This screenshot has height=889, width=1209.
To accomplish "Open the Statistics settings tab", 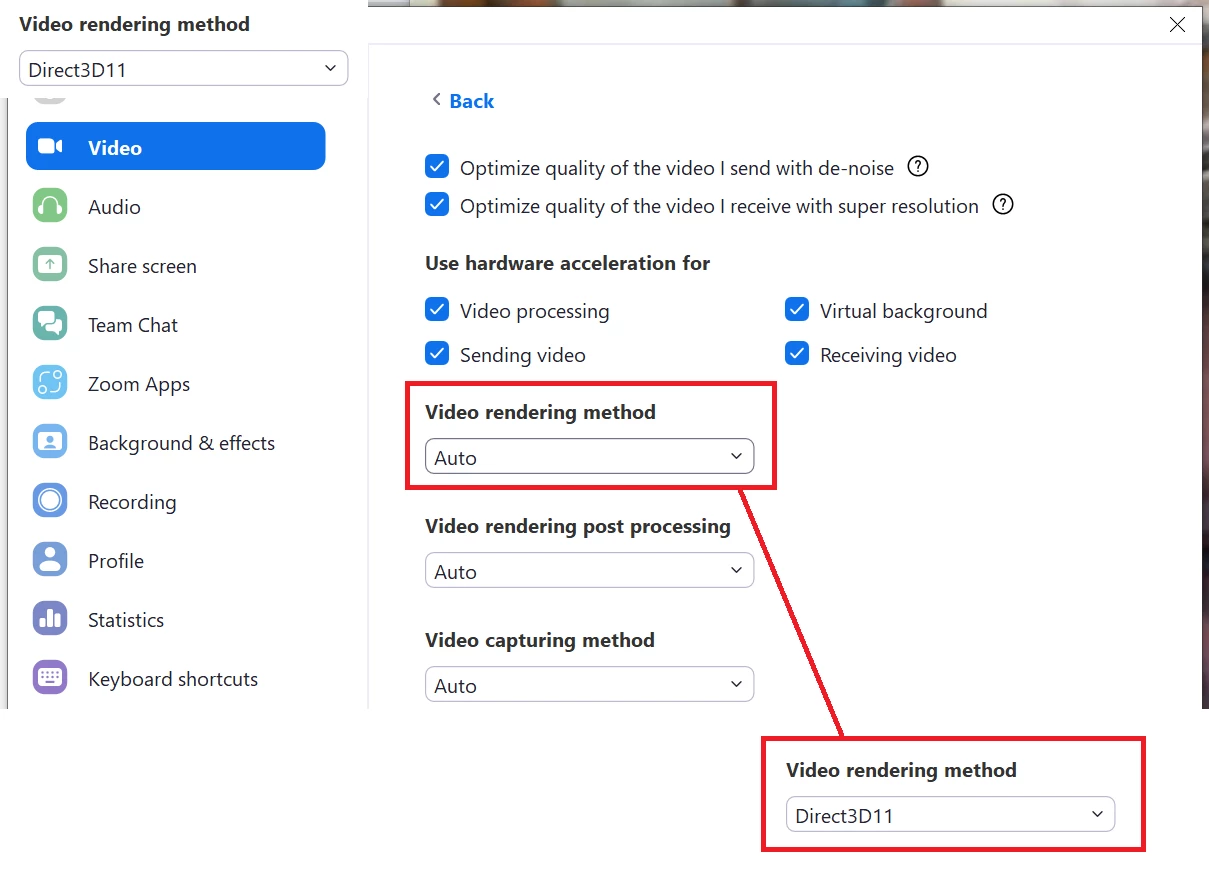I will point(176,619).
